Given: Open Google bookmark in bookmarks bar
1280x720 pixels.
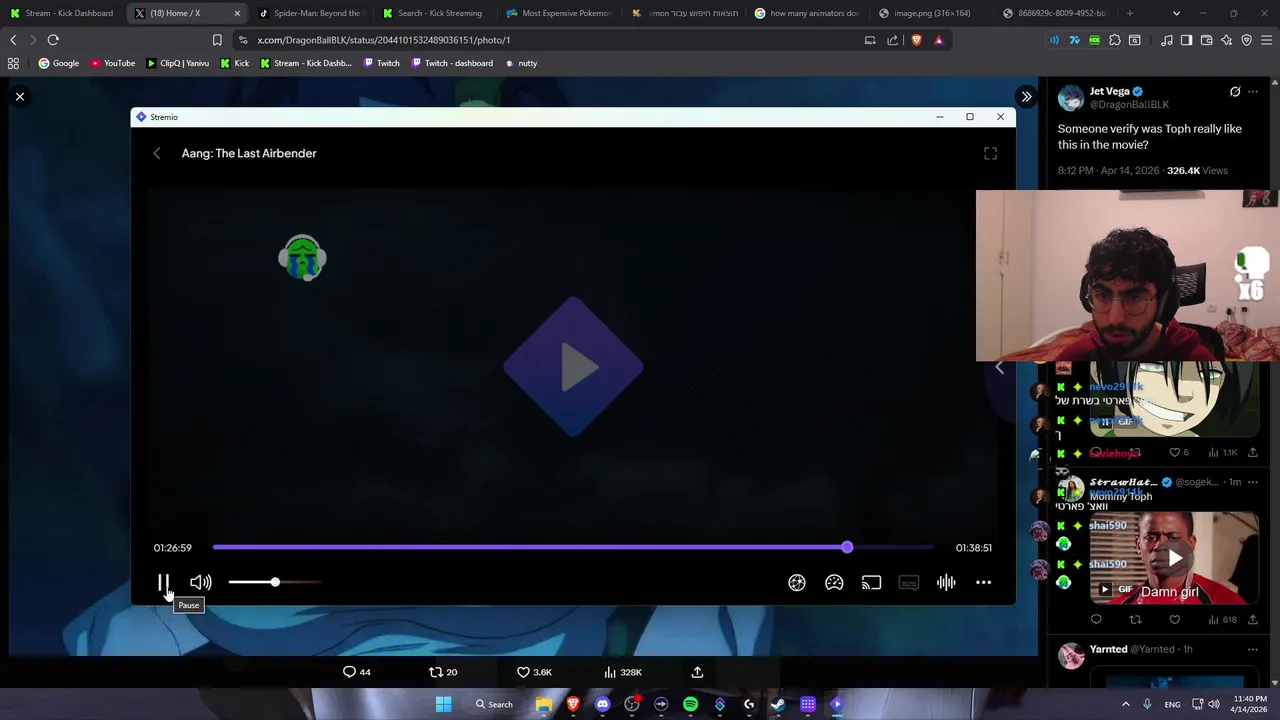Looking at the screenshot, I should pyautogui.click(x=59, y=63).
